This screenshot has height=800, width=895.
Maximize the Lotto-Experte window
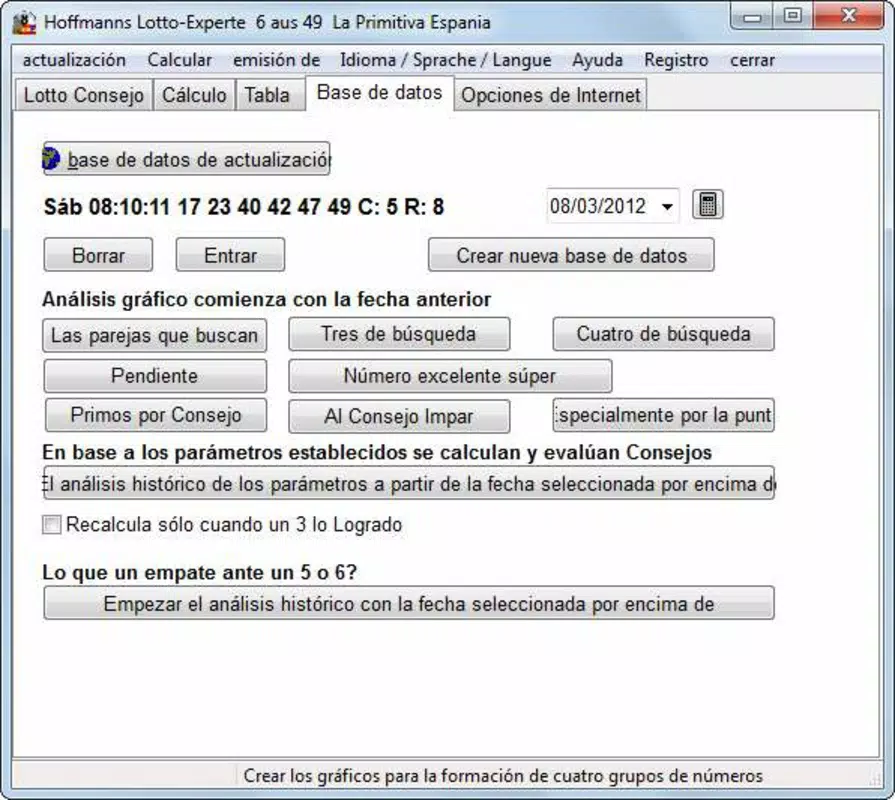792,16
